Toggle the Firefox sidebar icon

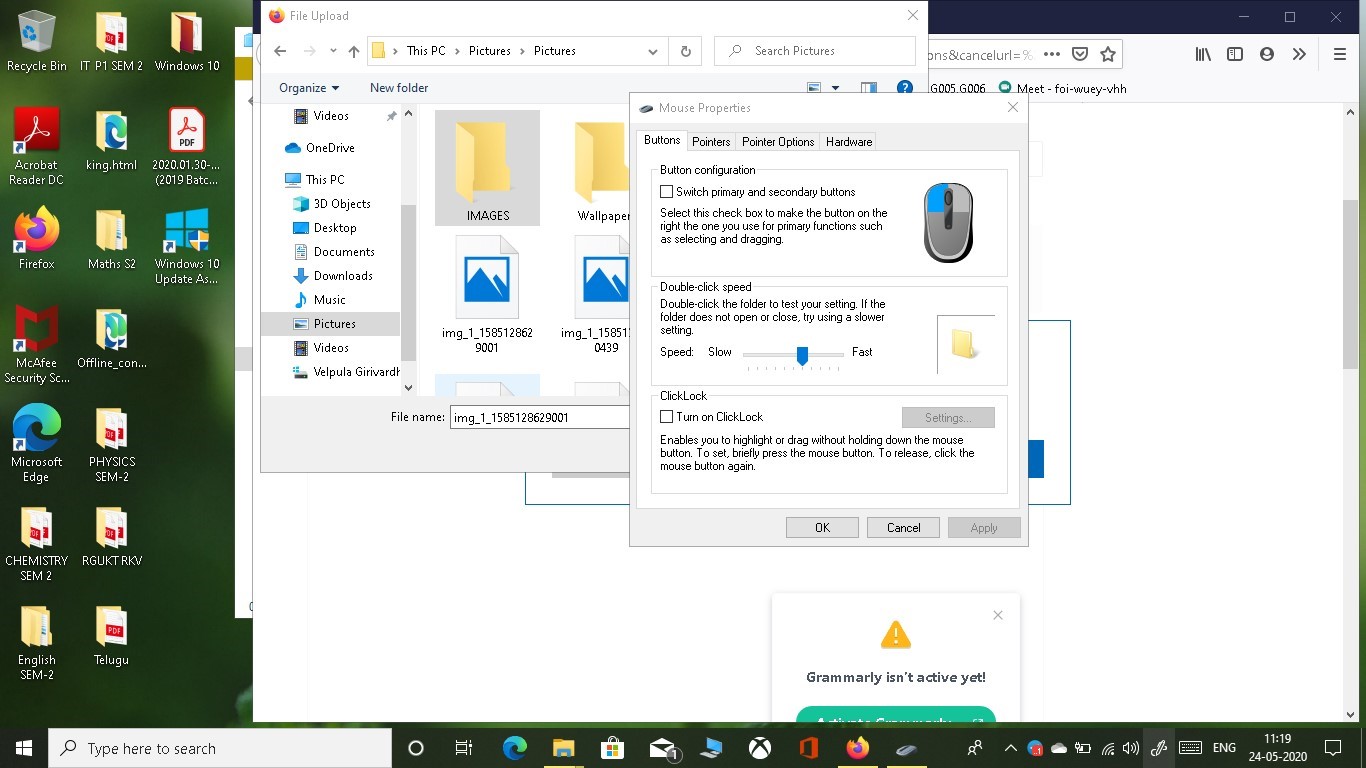1235,54
